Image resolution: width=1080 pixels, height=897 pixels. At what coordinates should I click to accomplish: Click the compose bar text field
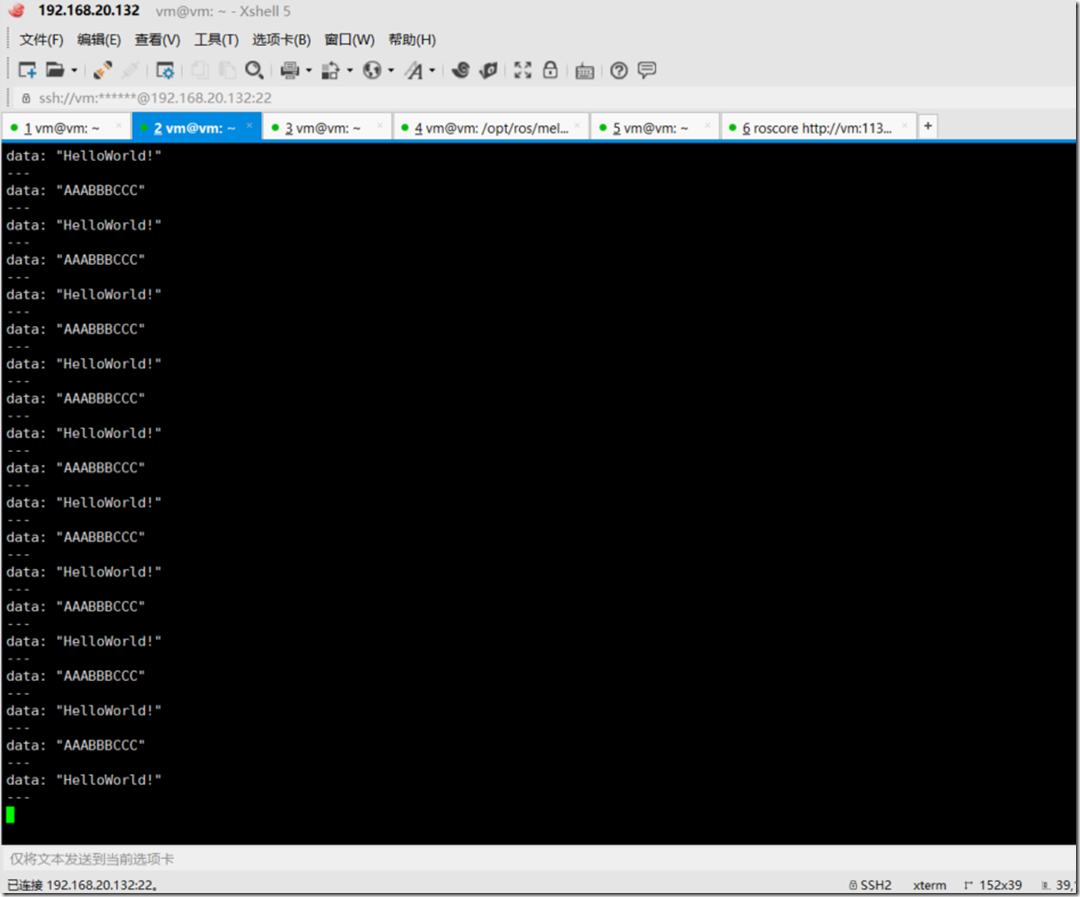click(x=537, y=859)
